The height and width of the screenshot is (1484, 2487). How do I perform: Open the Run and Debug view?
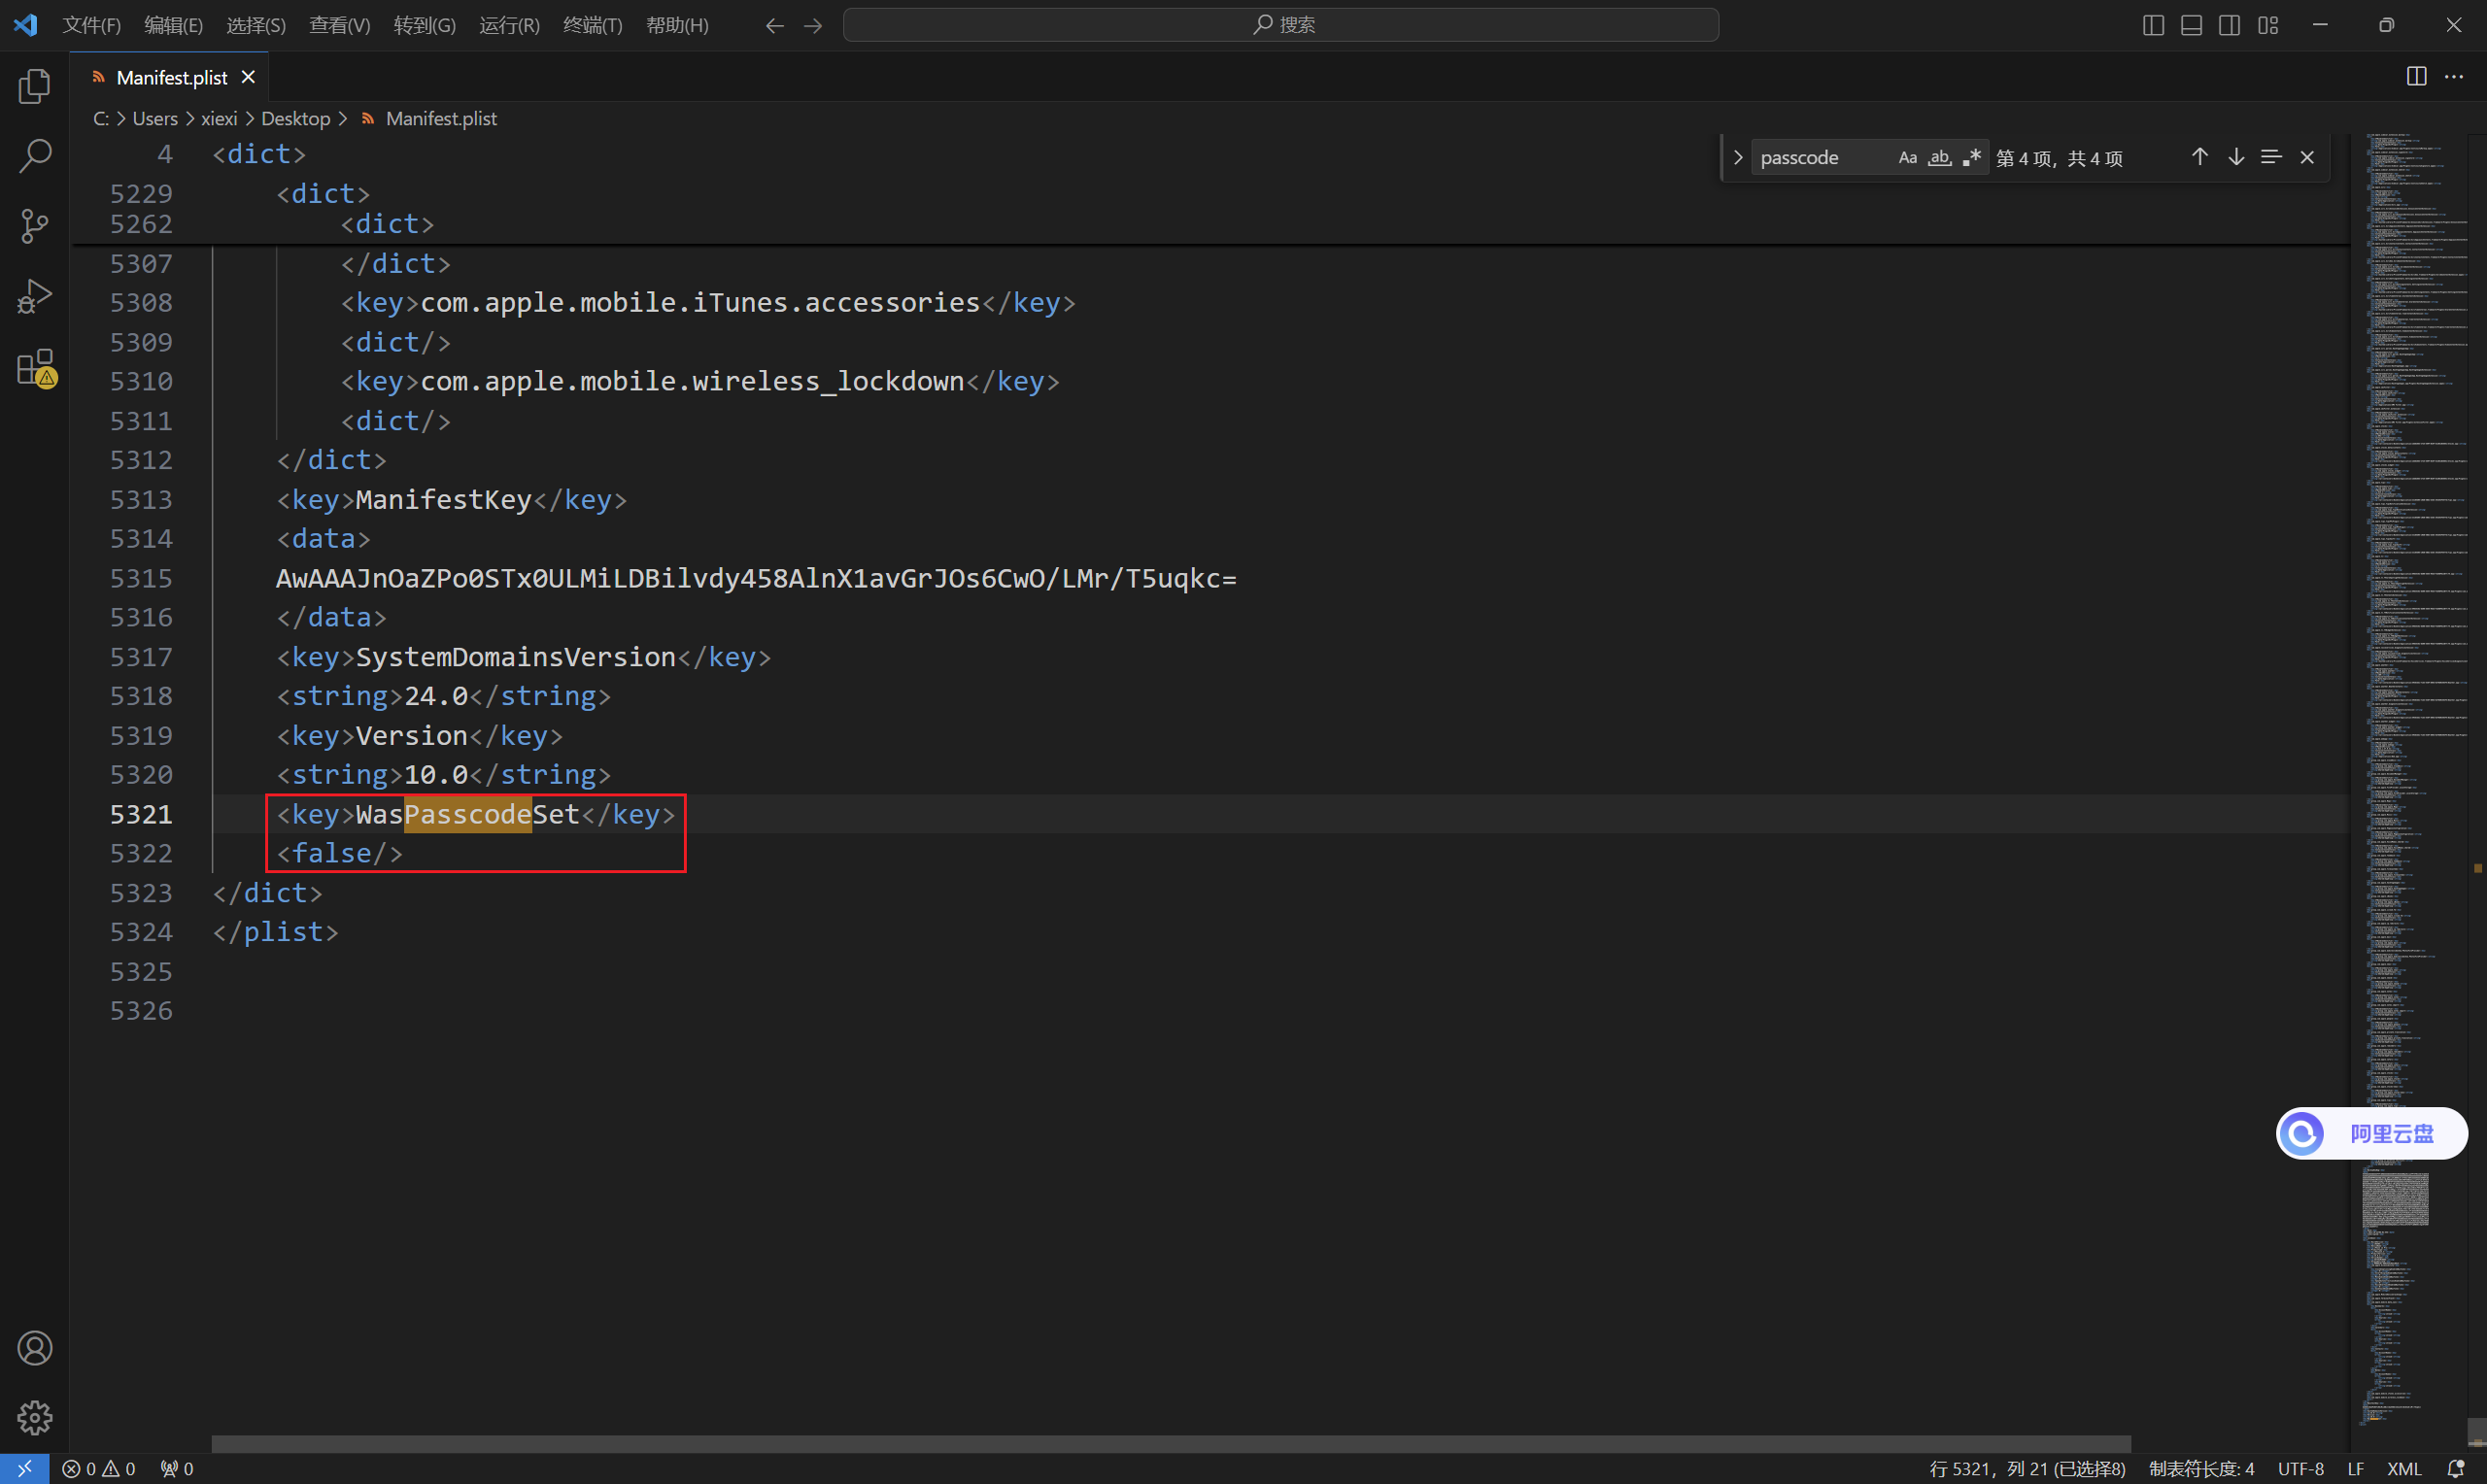(35, 296)
